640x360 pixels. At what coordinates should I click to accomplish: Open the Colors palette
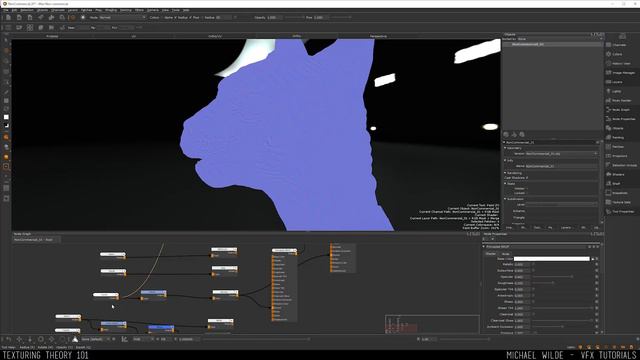(x=617, y=54)
